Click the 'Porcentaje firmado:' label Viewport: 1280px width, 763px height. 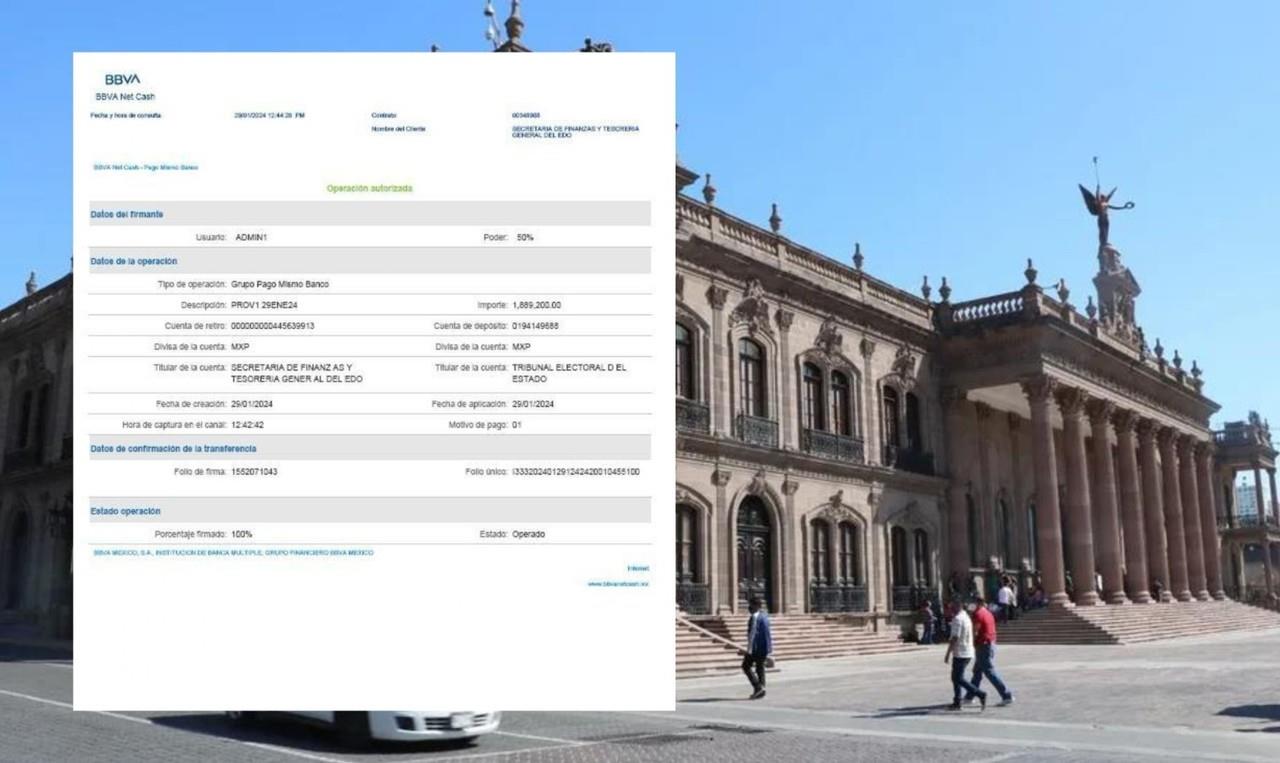pos(191,534)
